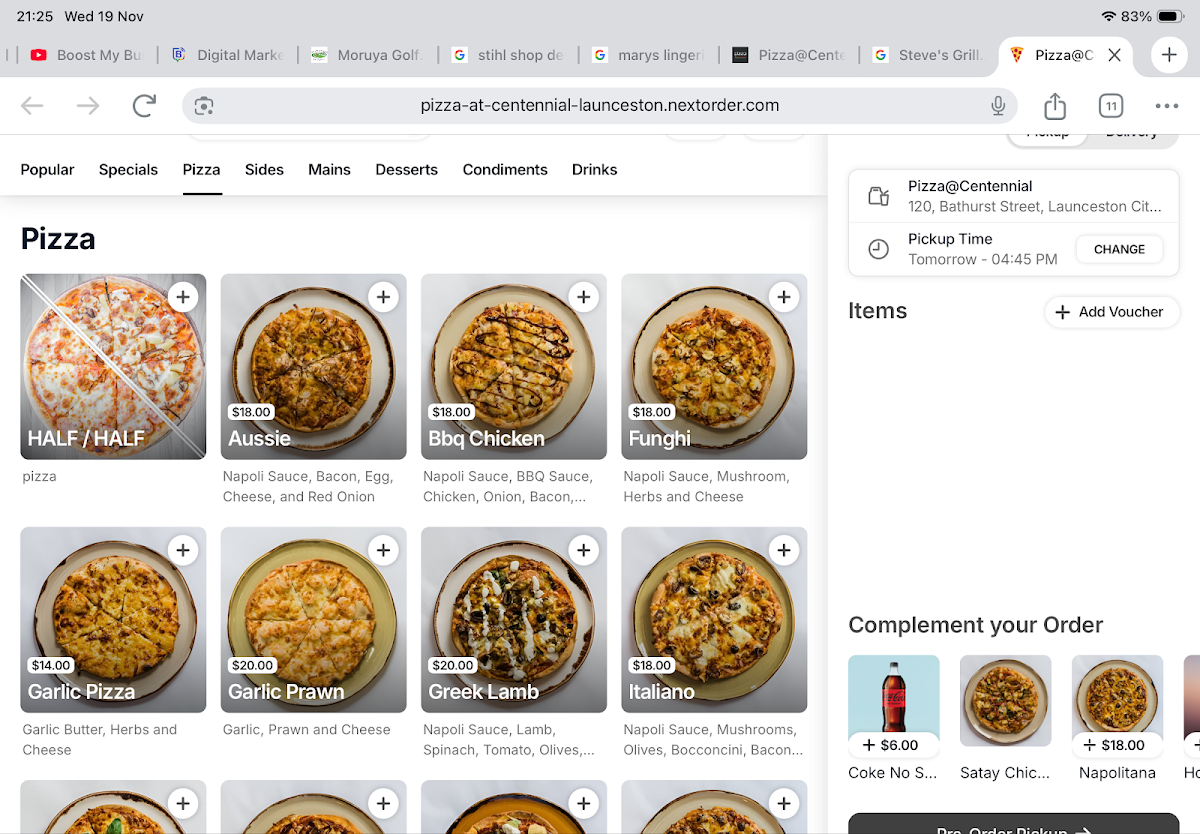Open the Garlic Prawn card image
The image size is (1200, 834).
tap(313, 620)
